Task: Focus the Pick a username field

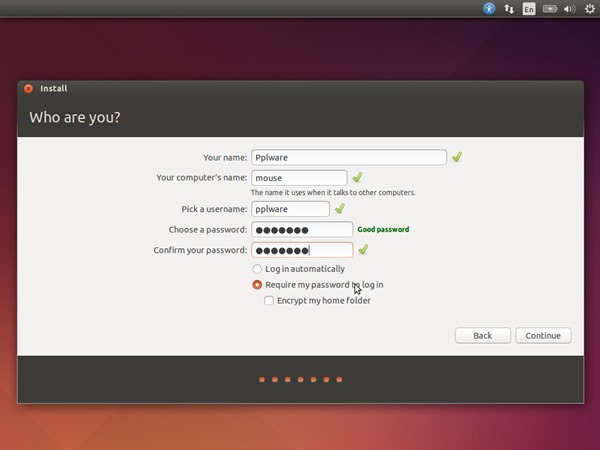Action: [290, 209]
